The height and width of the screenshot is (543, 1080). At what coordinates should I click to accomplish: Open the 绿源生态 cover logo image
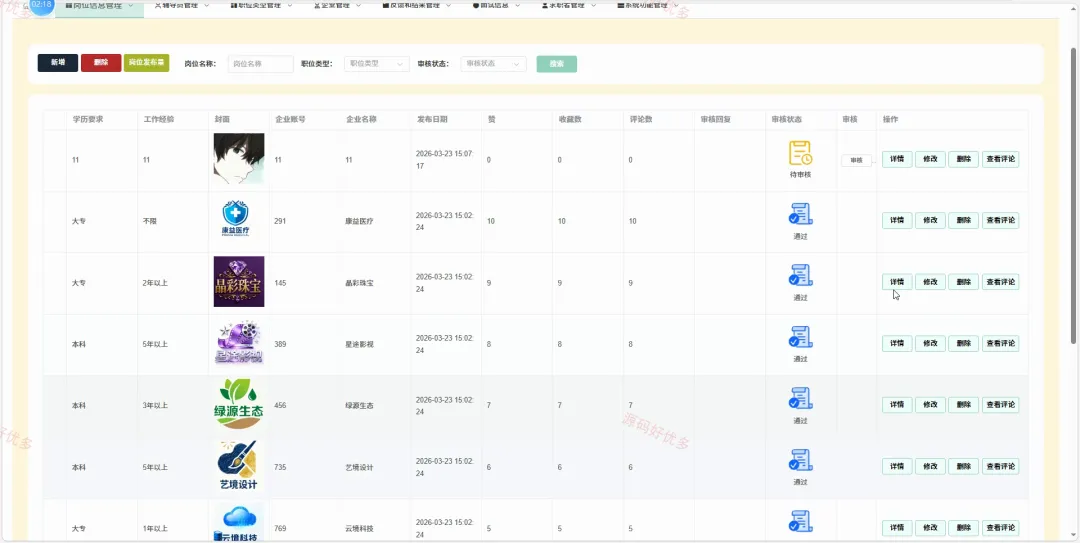pos(238,404)
